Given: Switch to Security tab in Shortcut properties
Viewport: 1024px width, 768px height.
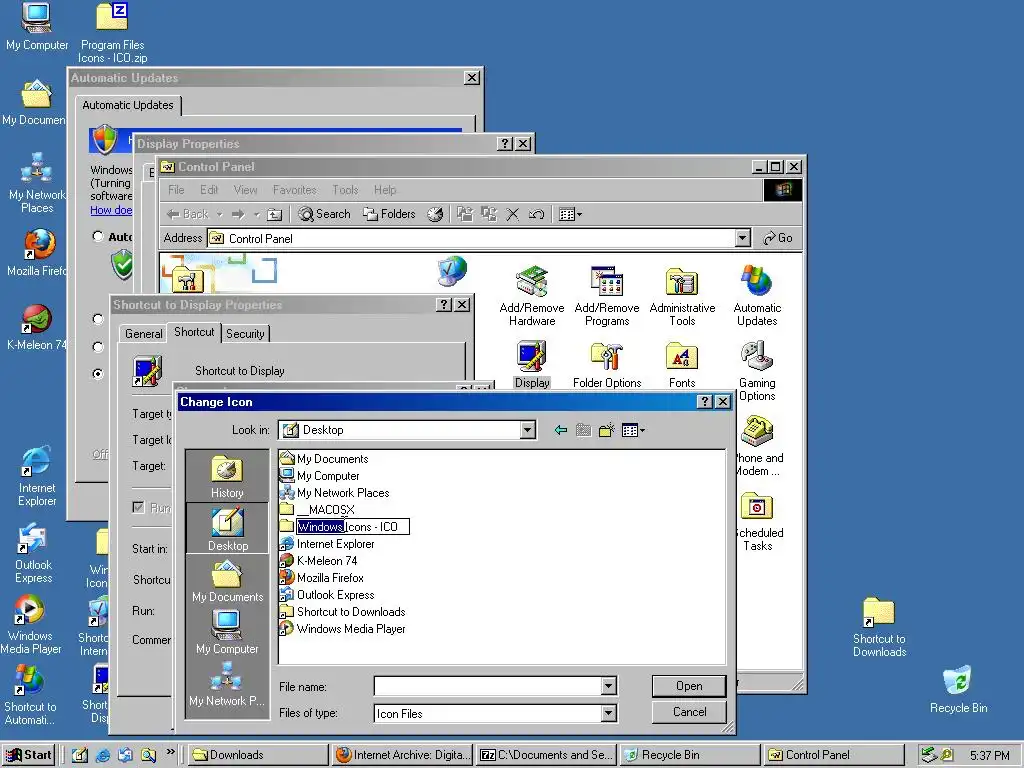Looking at the screenshot, I should point(245,334).
